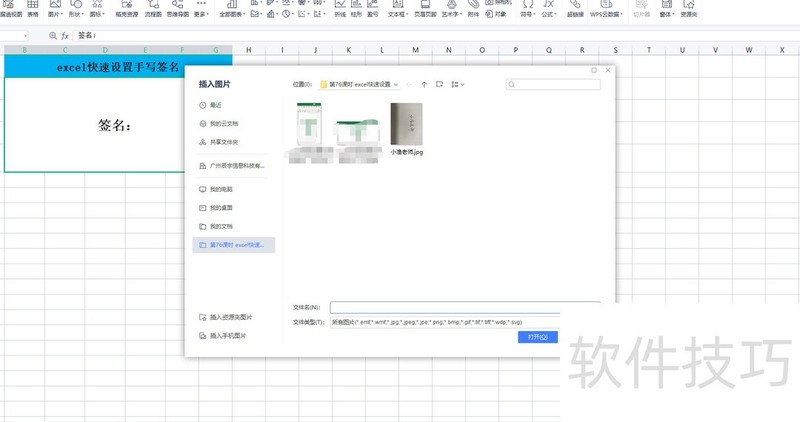Viewport: 800px width, 422px height.
Task: Click the 流程图 (Flowchart) ribbon icon
Action: 153,8
